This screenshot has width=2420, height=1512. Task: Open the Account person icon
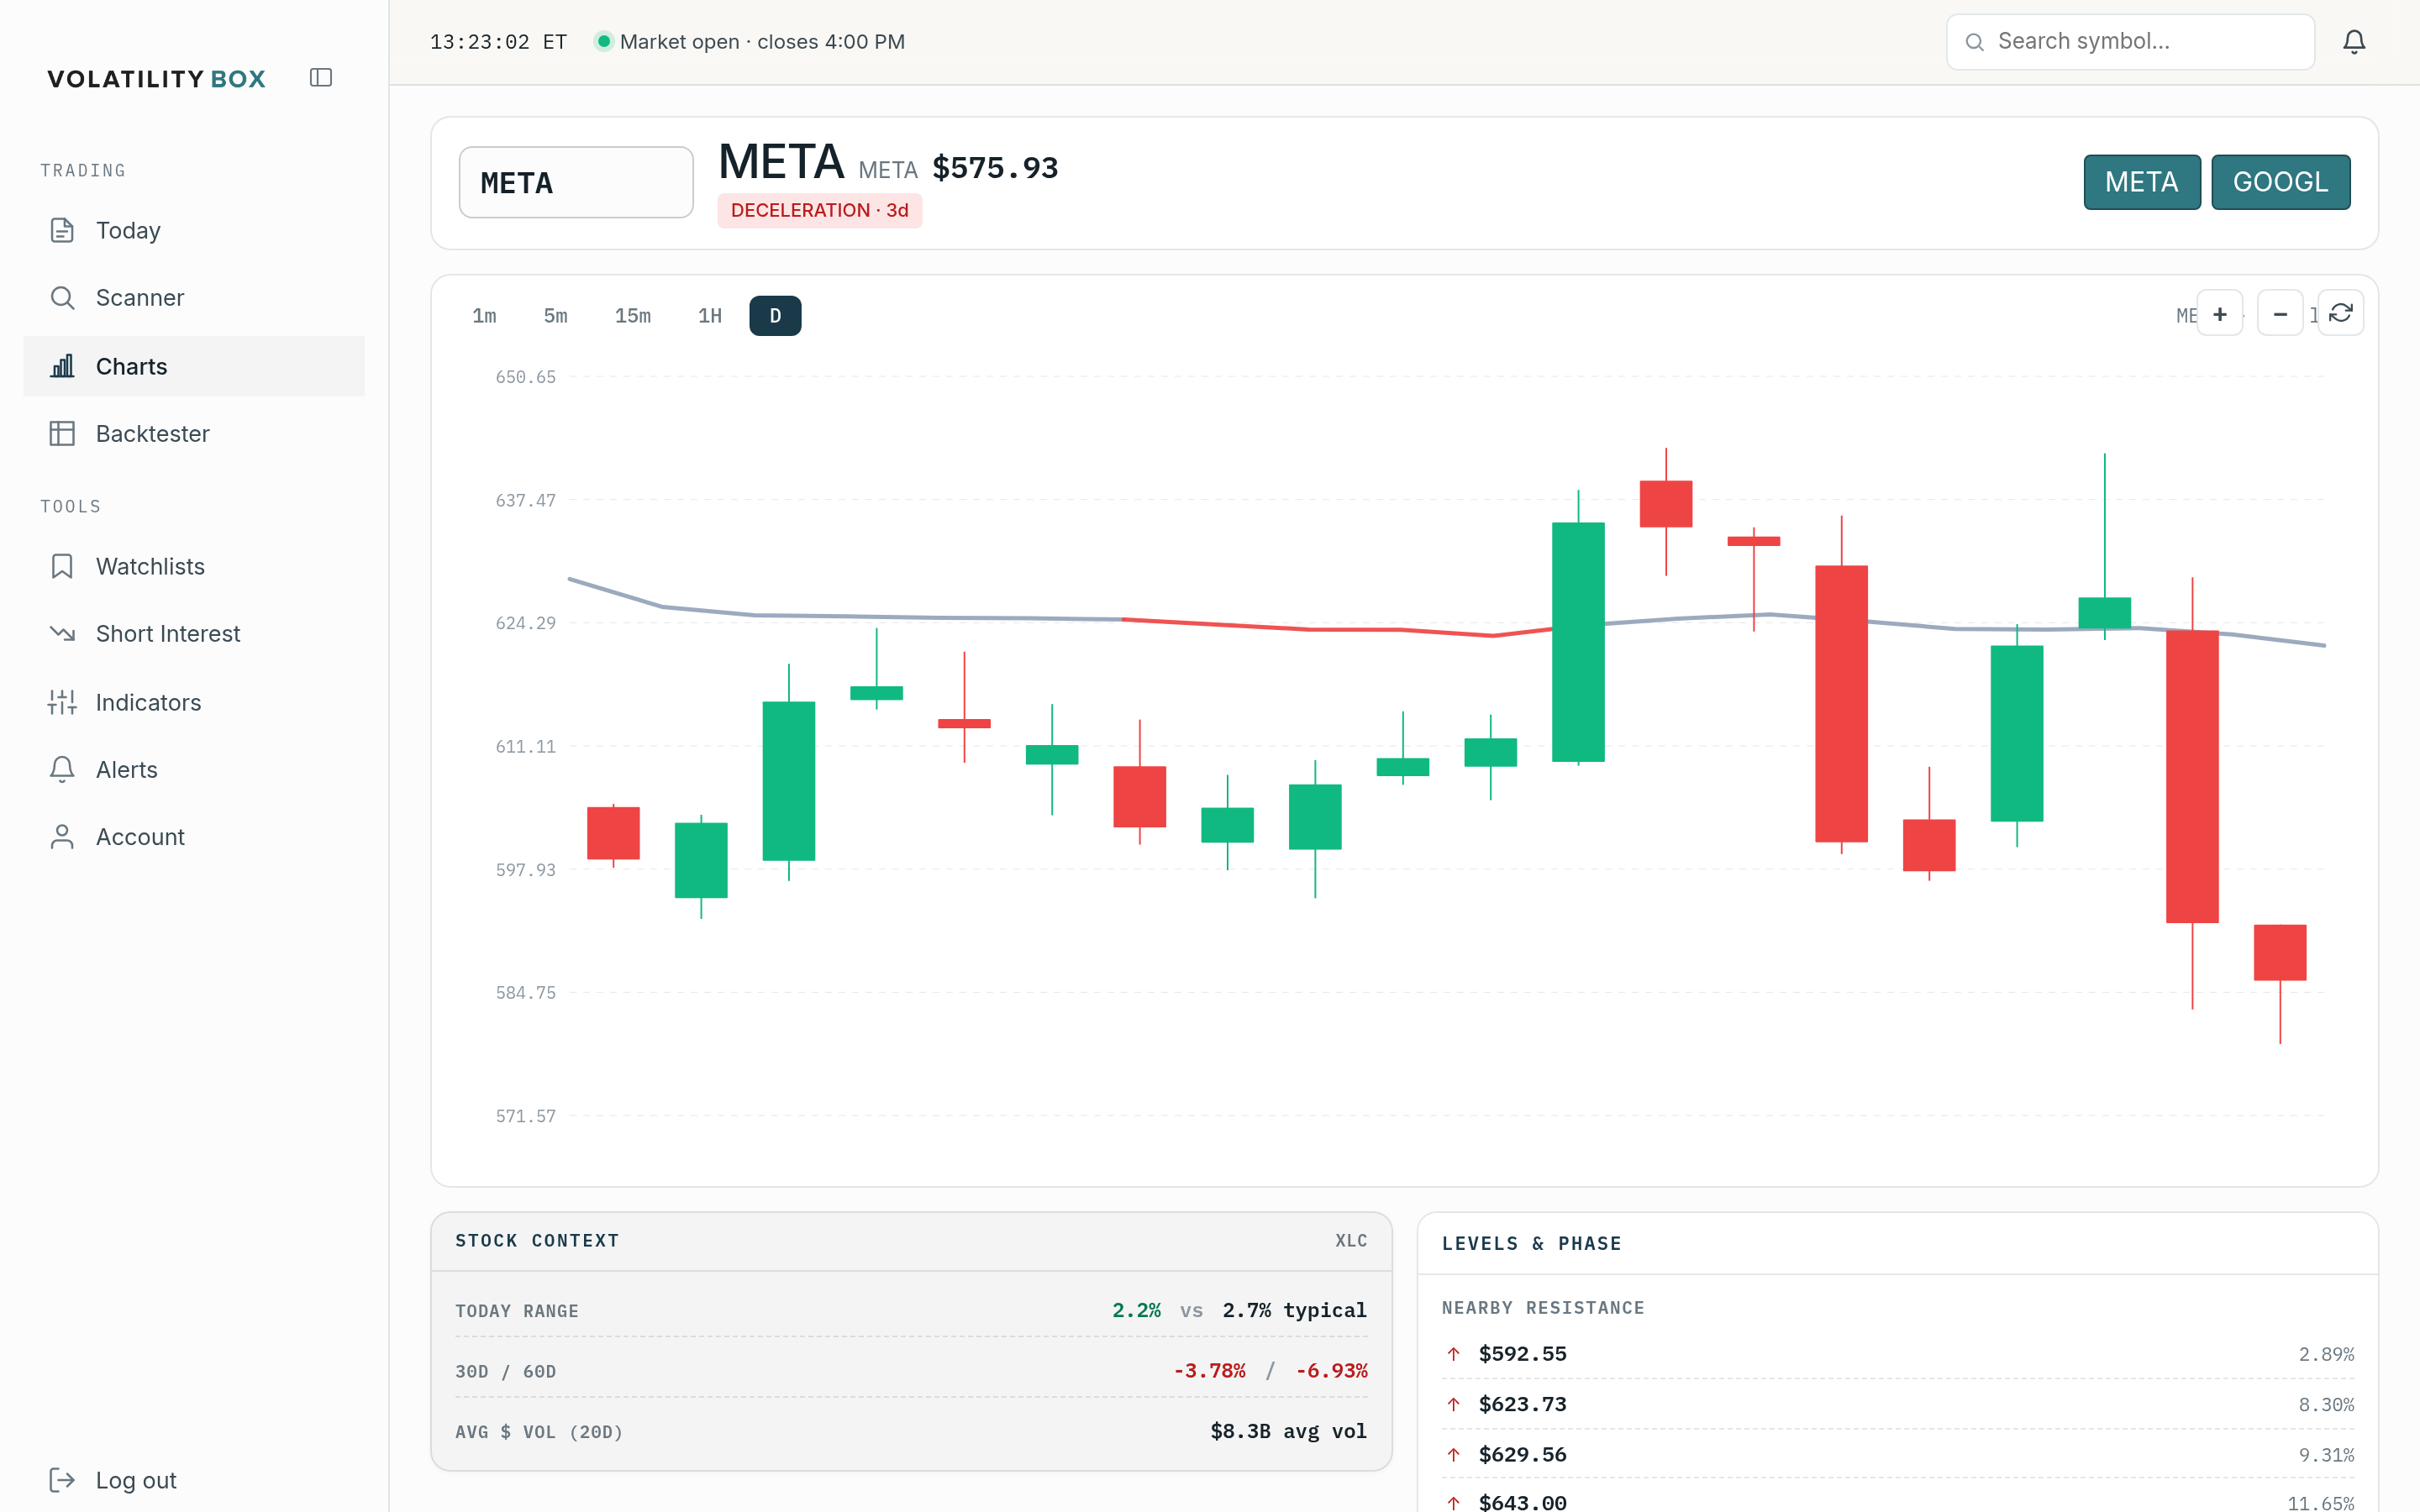pyautogui.click(x=62, y=837)
